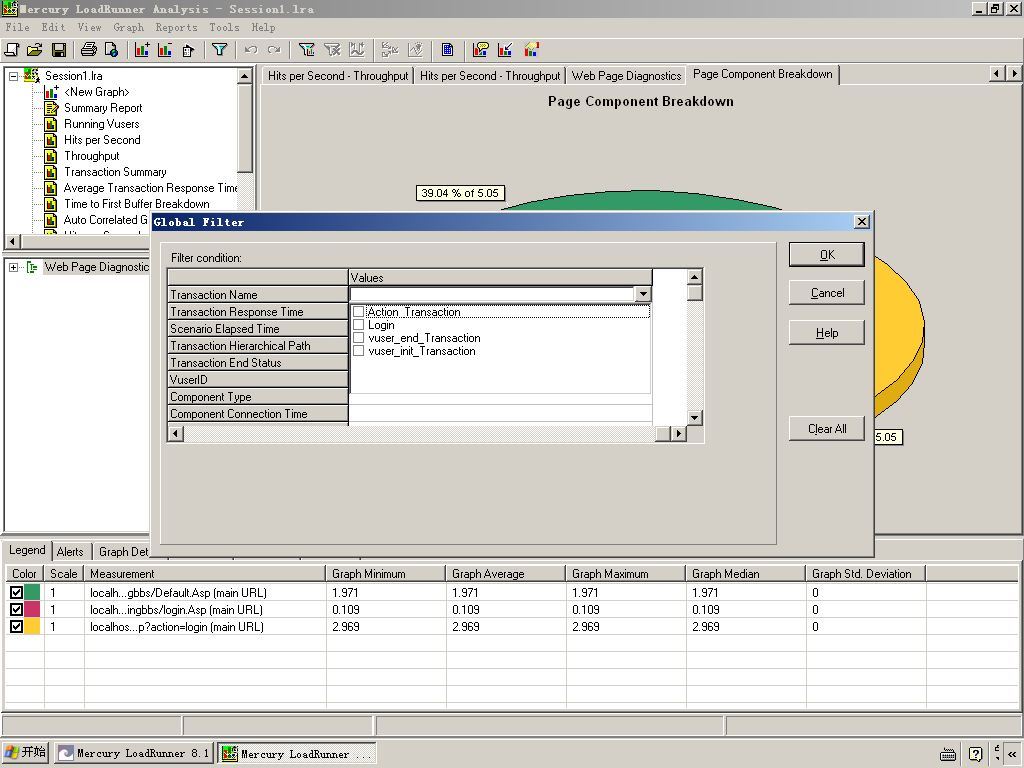Click the pink login.Asp legend color swatch
Image resolution: width=1024 pixels, height=768 pixels.
click(x=32, y=609)
